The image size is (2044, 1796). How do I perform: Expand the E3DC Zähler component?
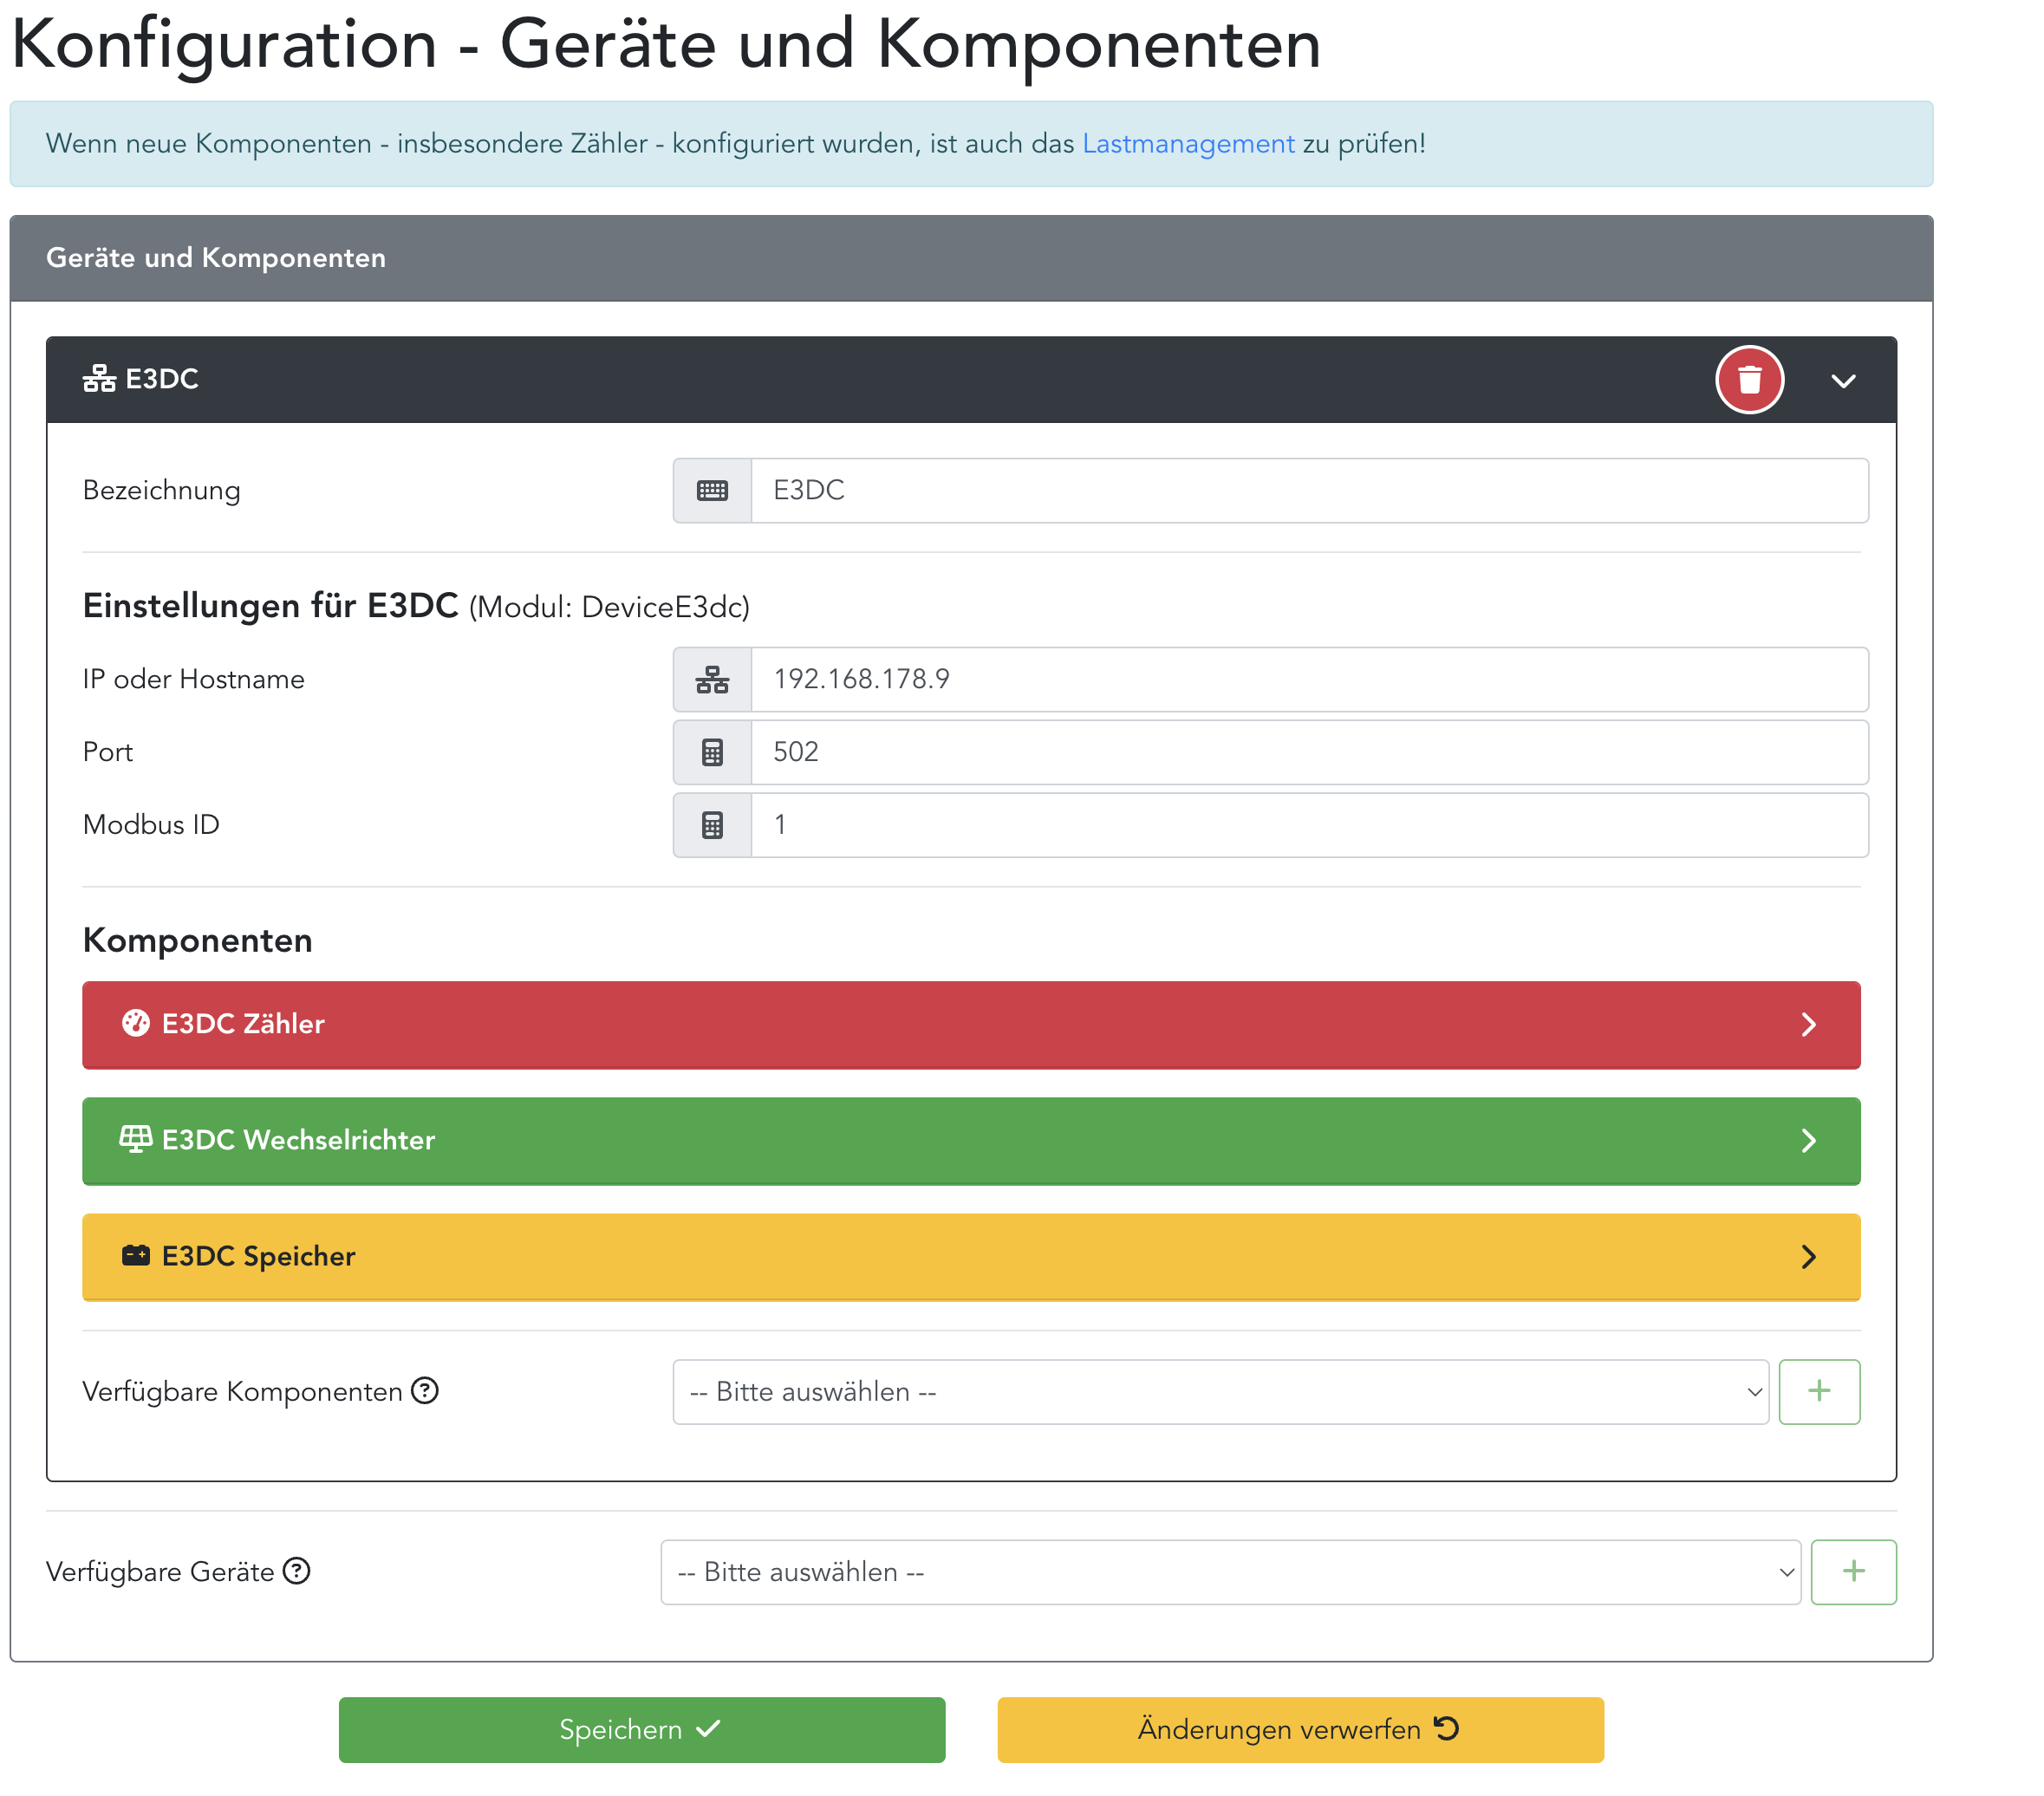pos(970,1025)
